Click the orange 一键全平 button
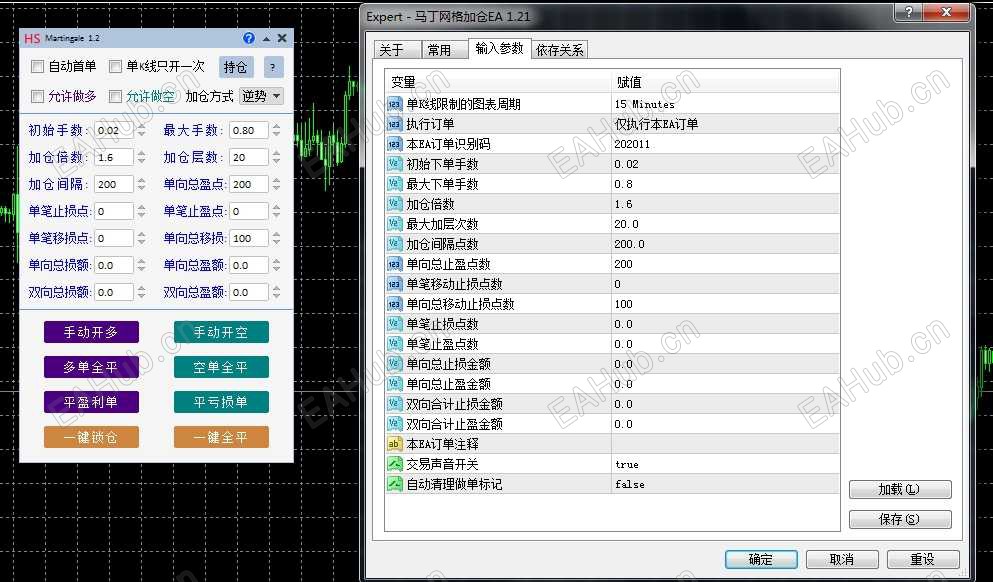 point(221,437)
